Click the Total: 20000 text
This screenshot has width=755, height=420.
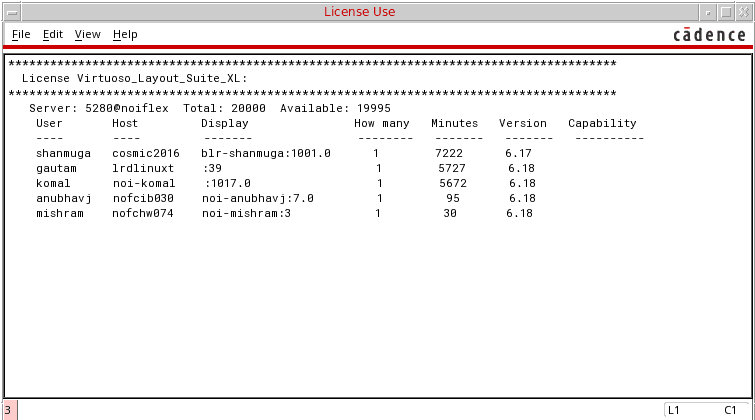[224, 108]
